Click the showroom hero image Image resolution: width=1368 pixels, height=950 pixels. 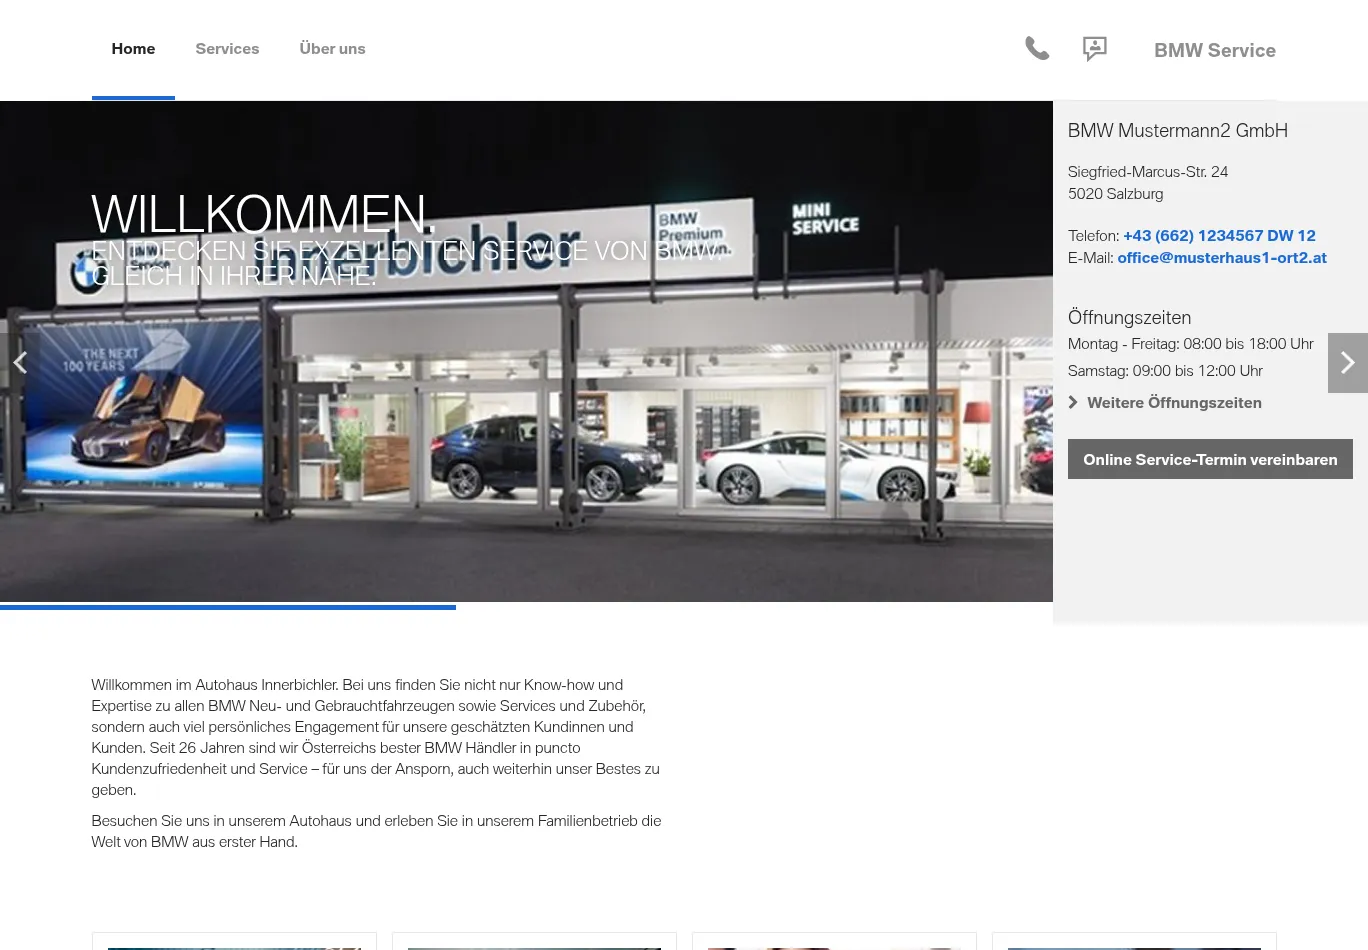point(600,450)
